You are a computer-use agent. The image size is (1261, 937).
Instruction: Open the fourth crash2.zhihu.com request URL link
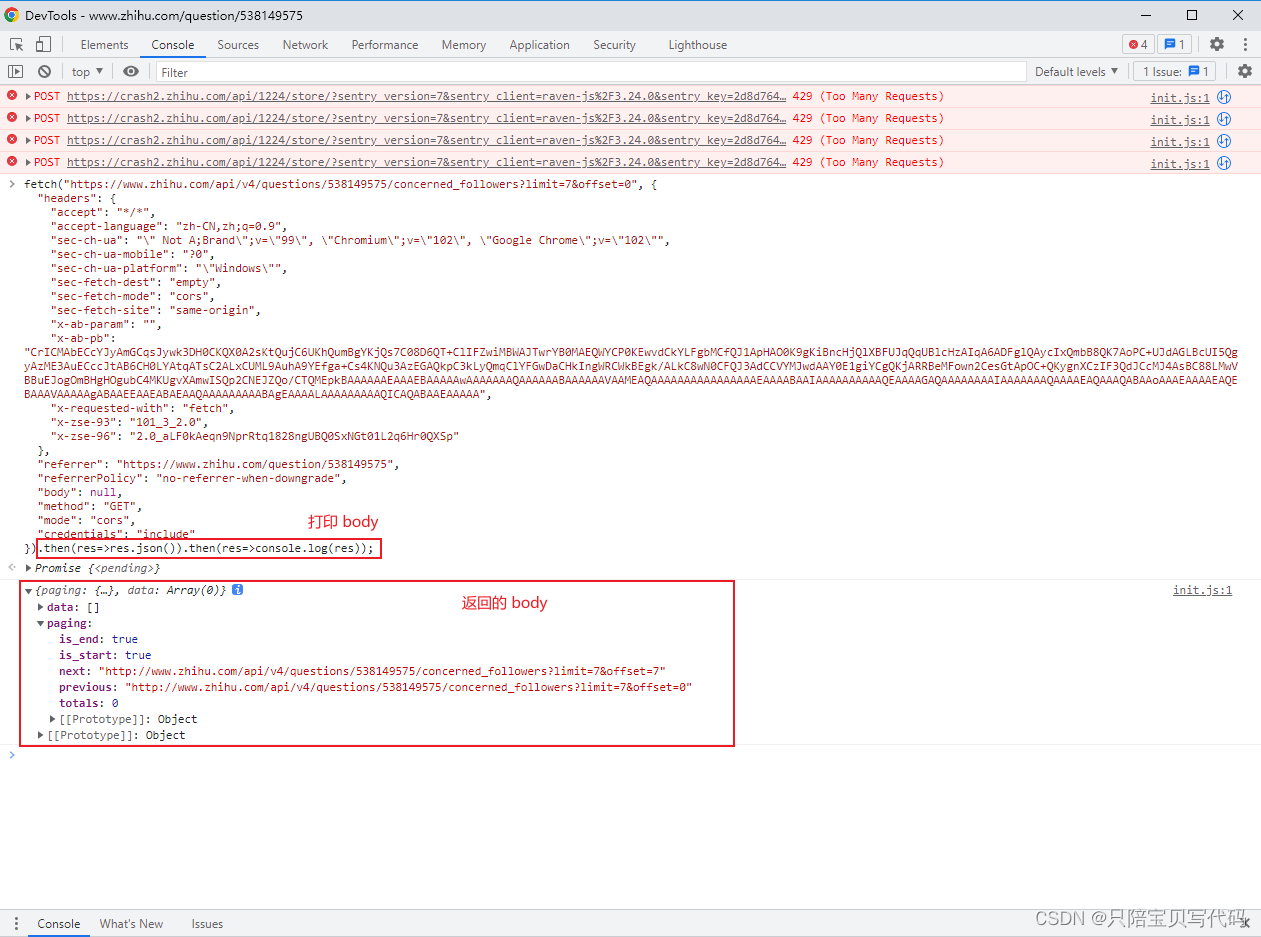tap(426, 163)
